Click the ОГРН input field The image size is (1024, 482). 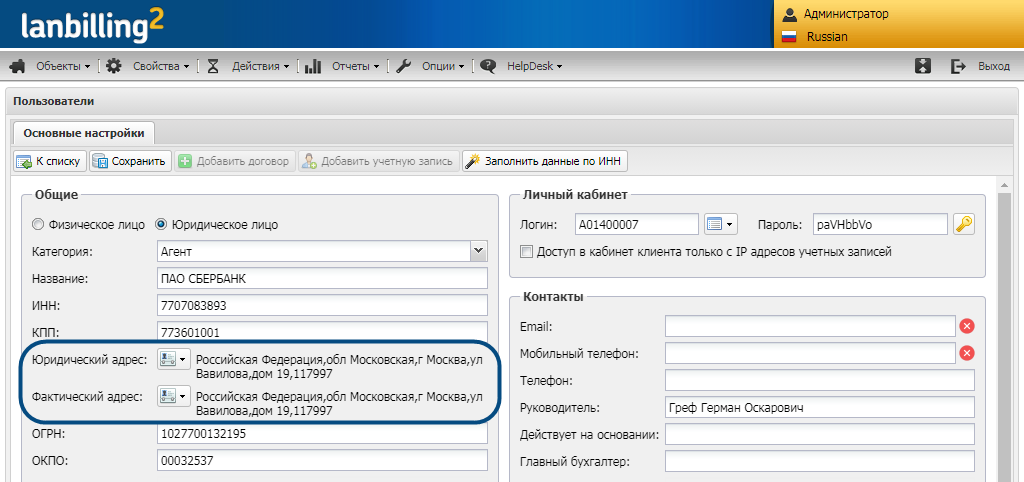(323, 434)
